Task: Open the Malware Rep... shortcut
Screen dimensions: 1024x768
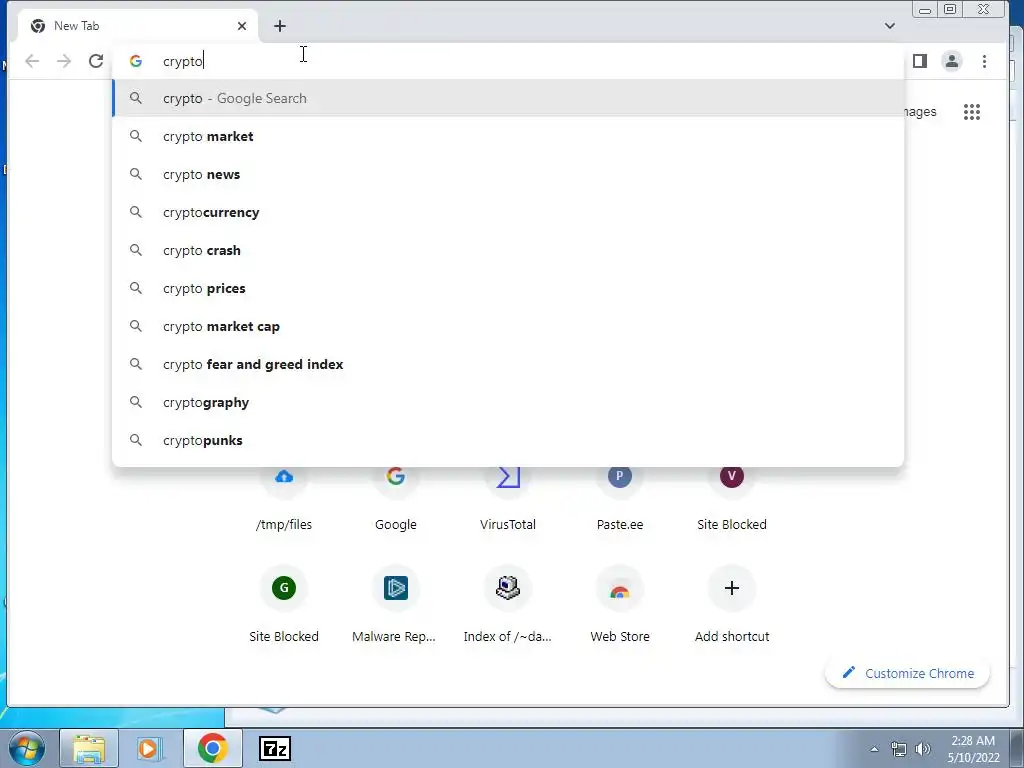Action: click(x=396, y=604)
